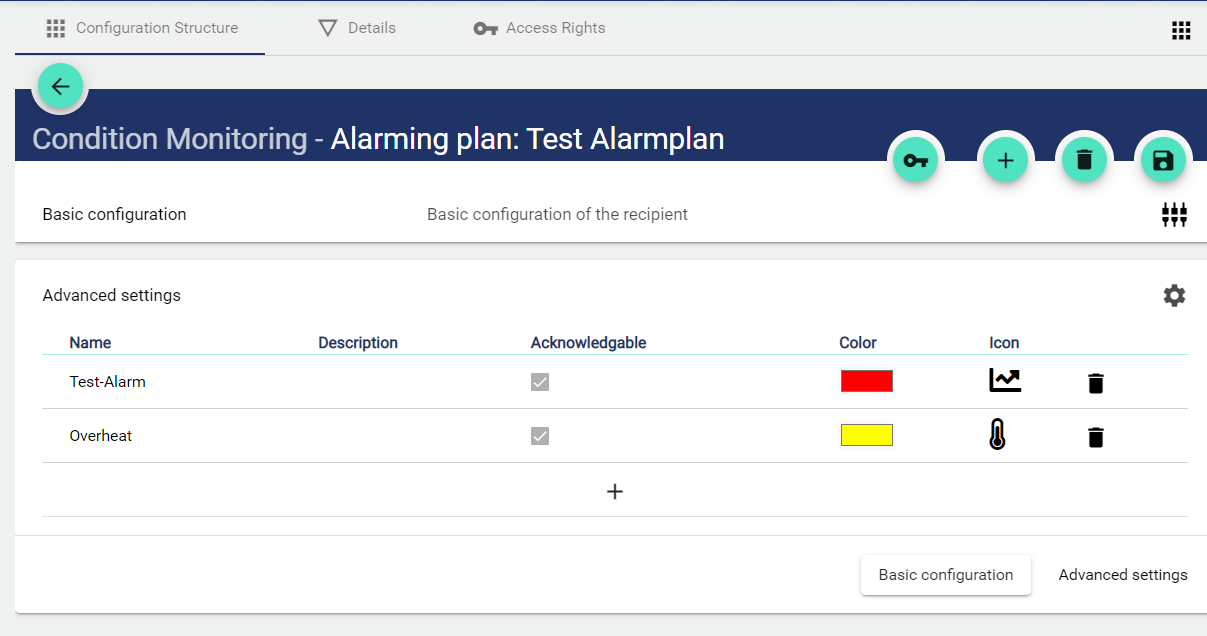Expand Basic configuration section sliders icon
Image resolution: width=1207 pixels, height=636 pixels.
click(1174, 214)
